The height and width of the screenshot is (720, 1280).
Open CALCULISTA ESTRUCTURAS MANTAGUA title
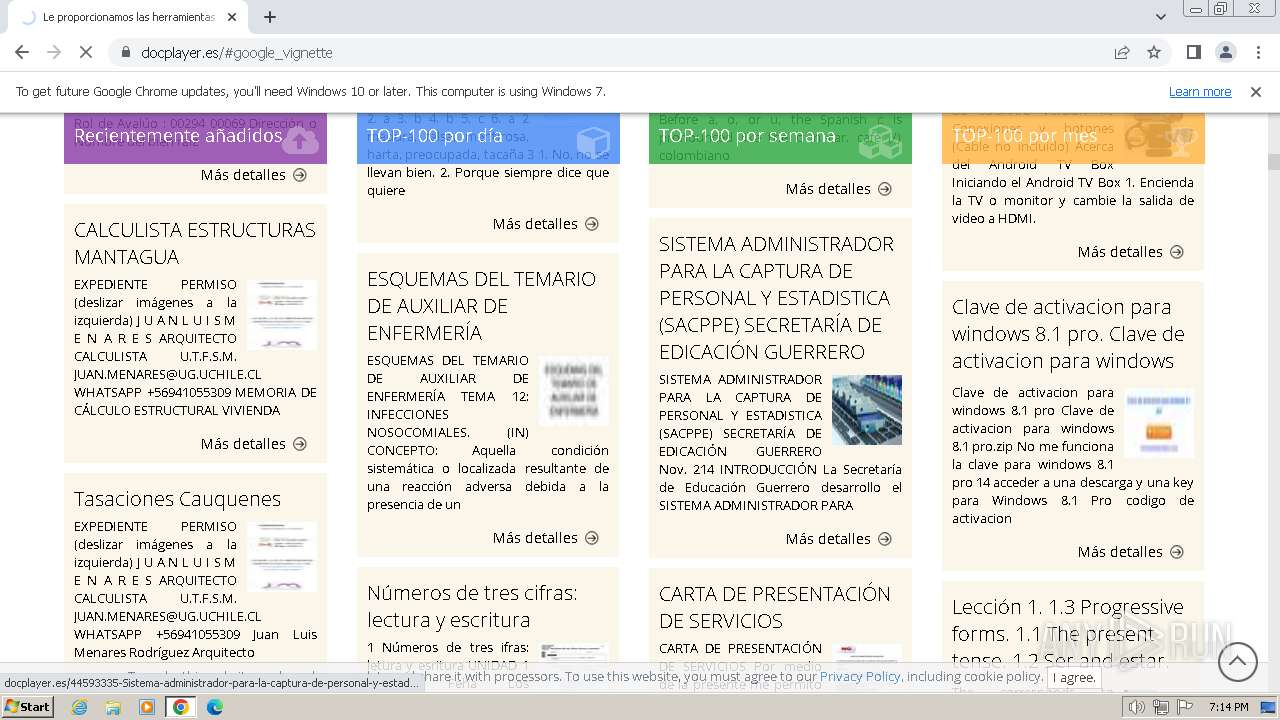(195, 243)
